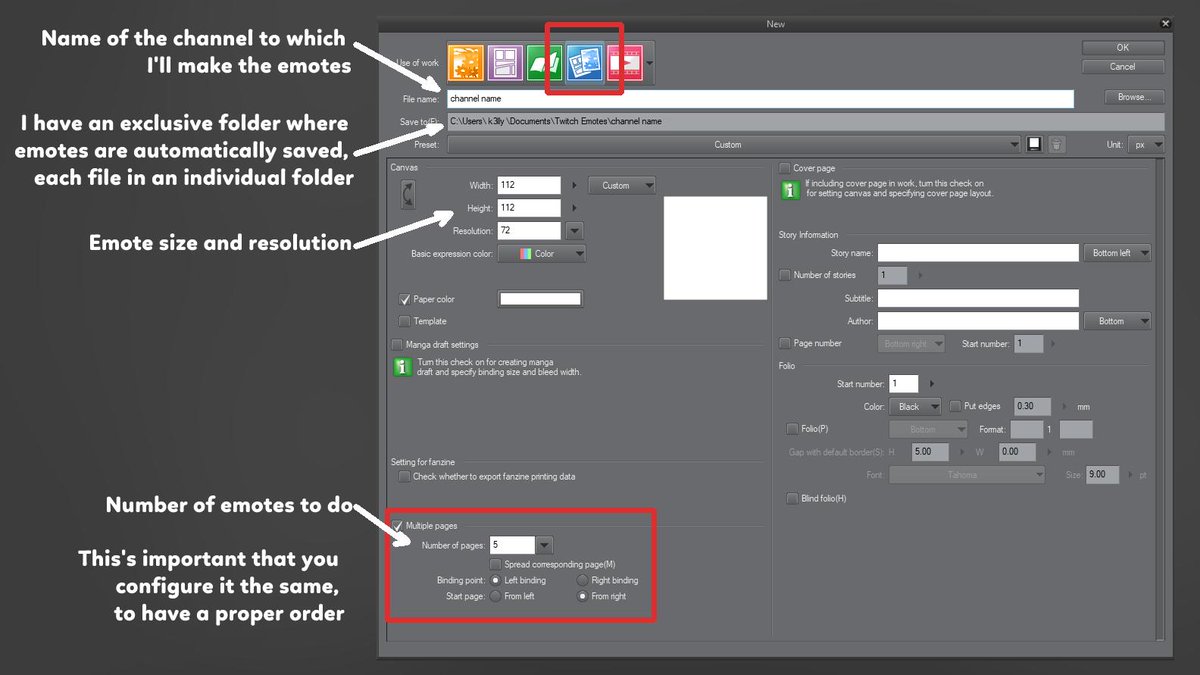Open the canvas size Custom dropdown
The image size is (1200, 675).
pos(622,185)
